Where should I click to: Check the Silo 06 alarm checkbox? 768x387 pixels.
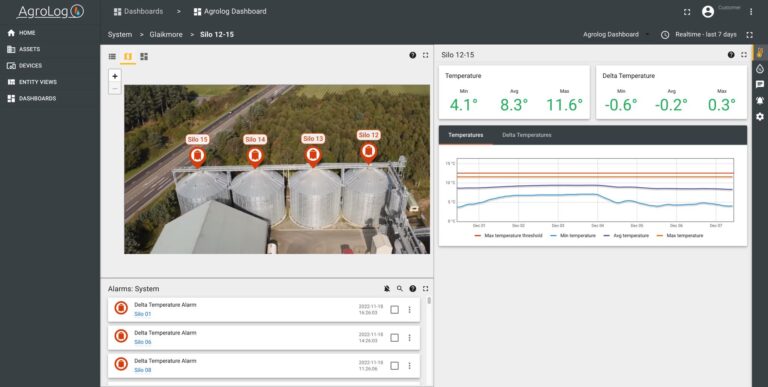point(394,338)
